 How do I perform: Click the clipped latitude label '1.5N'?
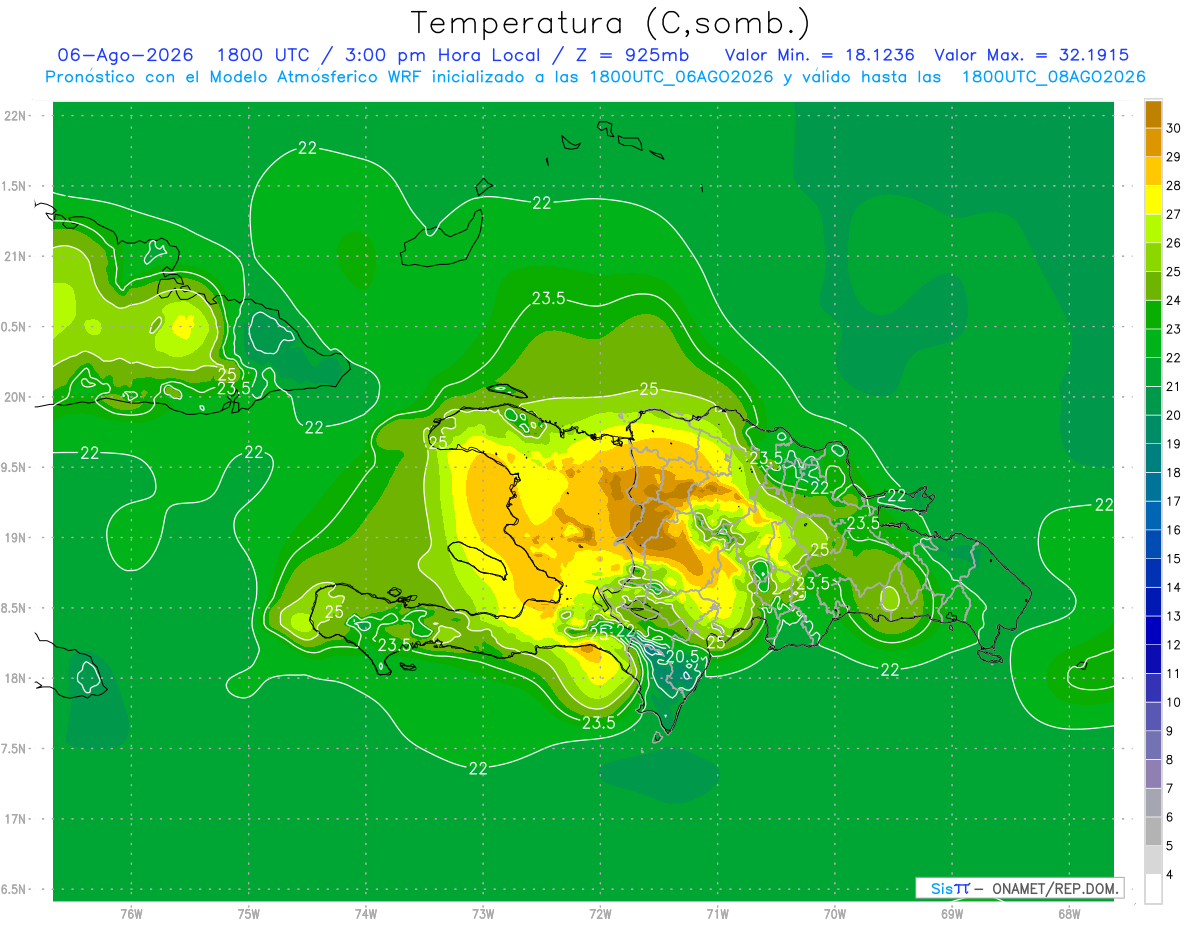click(x=14, y=186)
